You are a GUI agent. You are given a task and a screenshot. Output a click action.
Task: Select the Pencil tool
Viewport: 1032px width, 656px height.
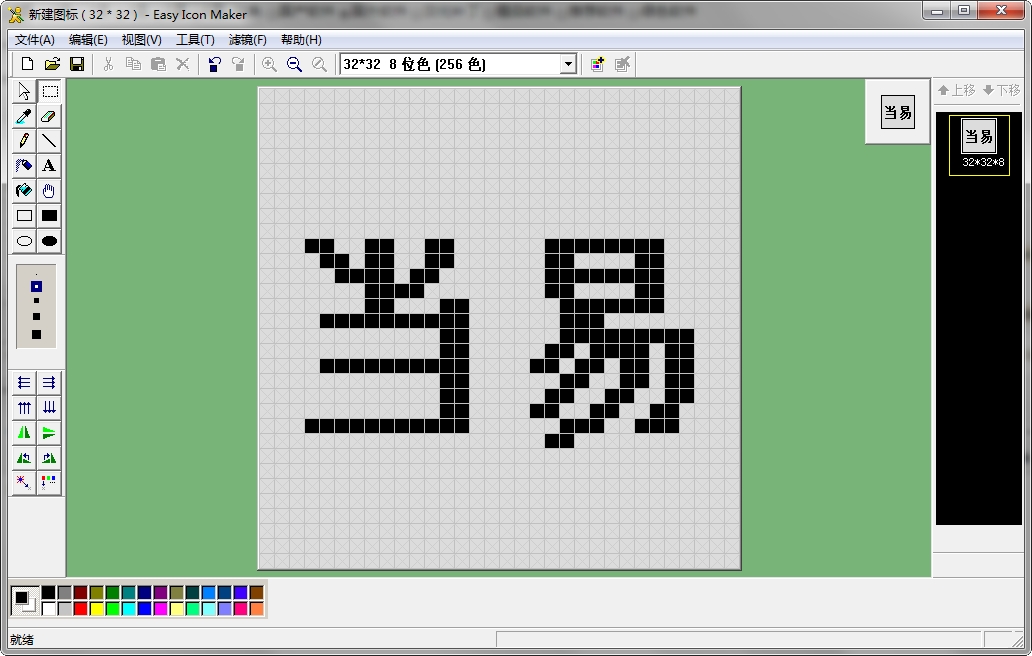pos(22,140)
